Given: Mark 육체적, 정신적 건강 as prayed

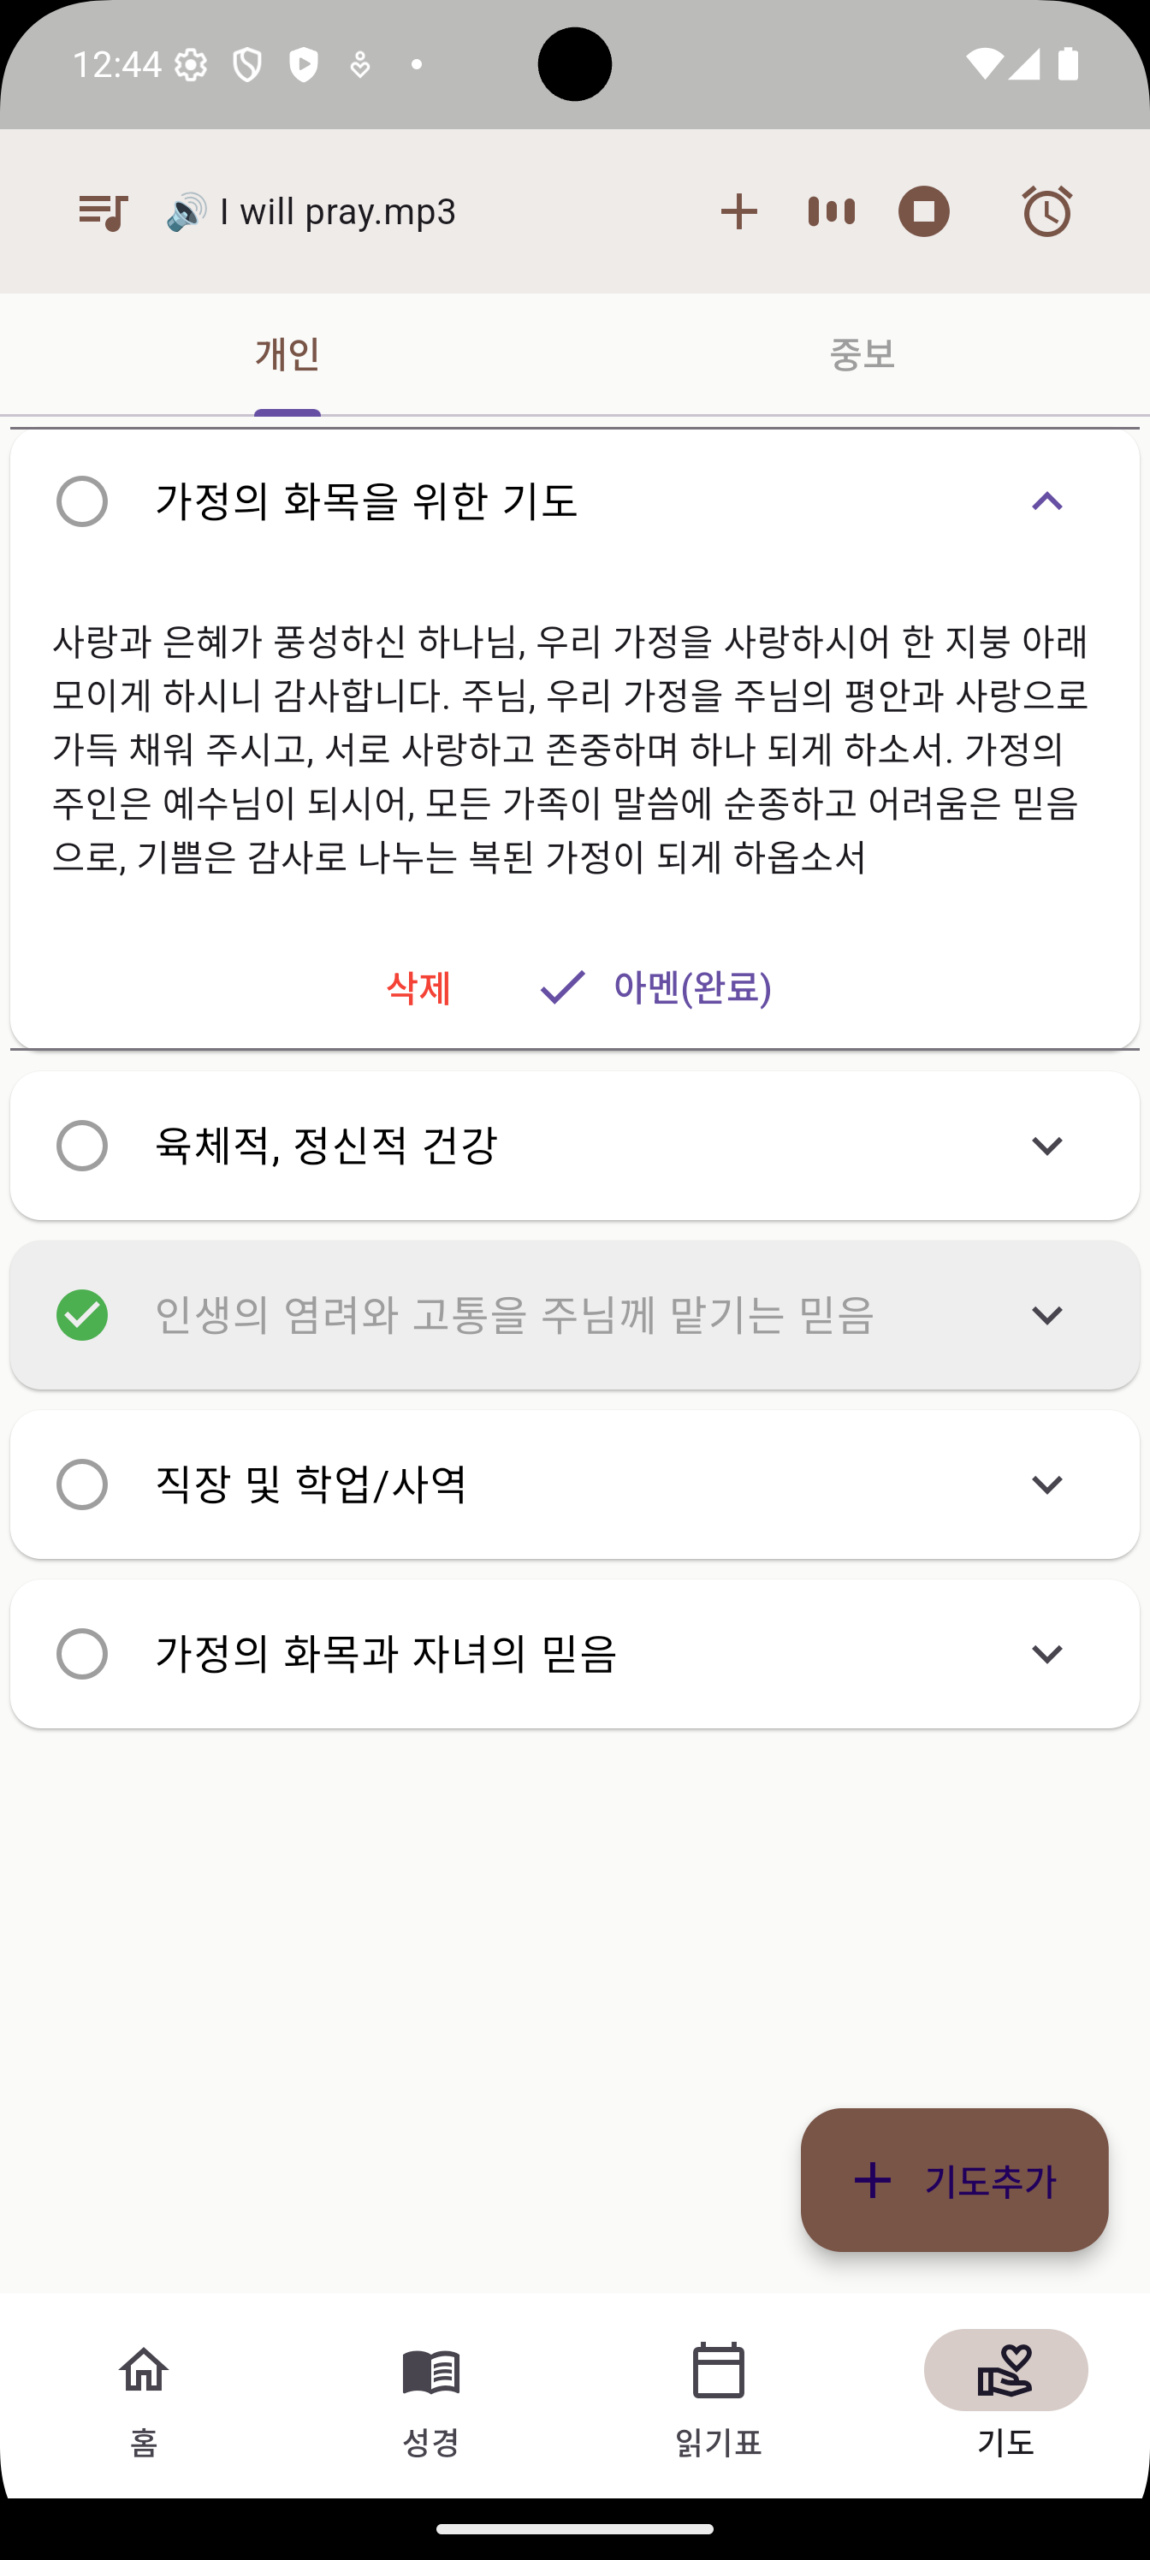Looking at the screenshot, I should point(82,1145).
